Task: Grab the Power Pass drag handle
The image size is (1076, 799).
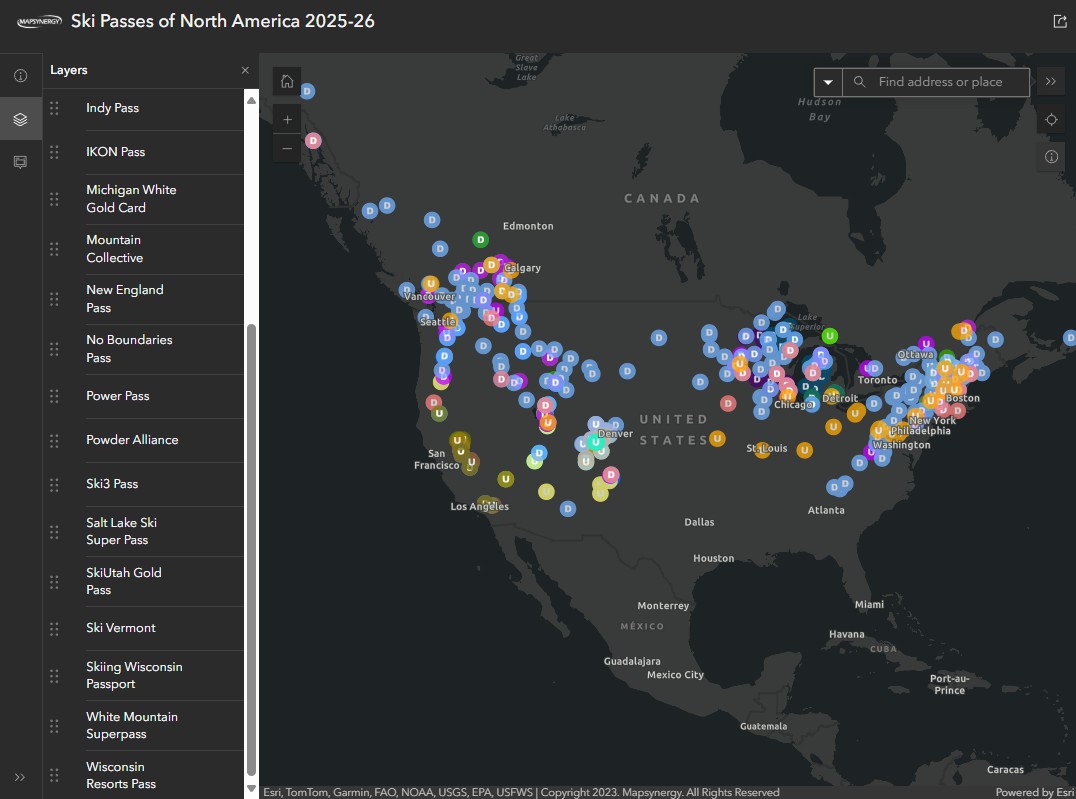Action: (x=54, y=396)
